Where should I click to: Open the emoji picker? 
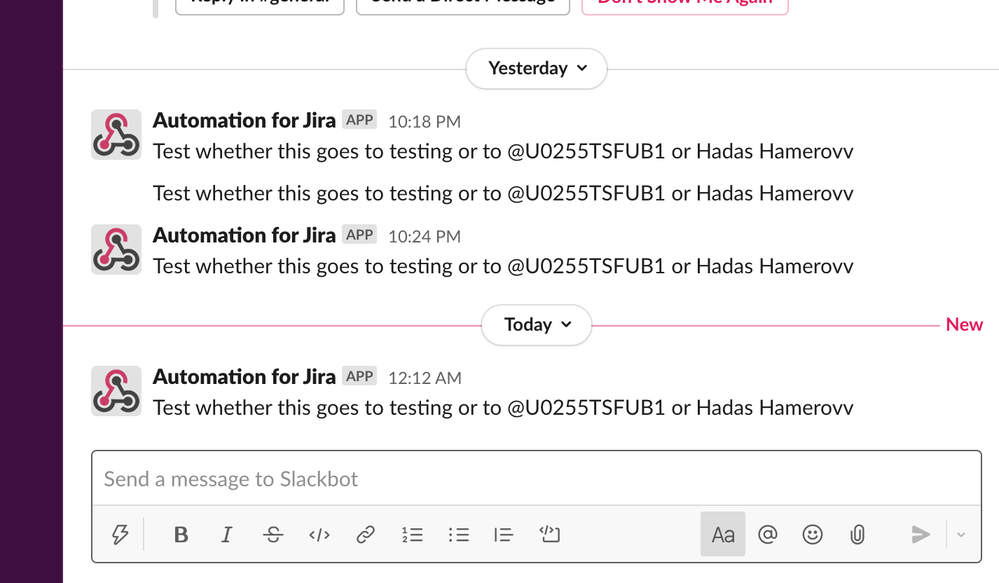pyautogui.click(x=812, y=534)
